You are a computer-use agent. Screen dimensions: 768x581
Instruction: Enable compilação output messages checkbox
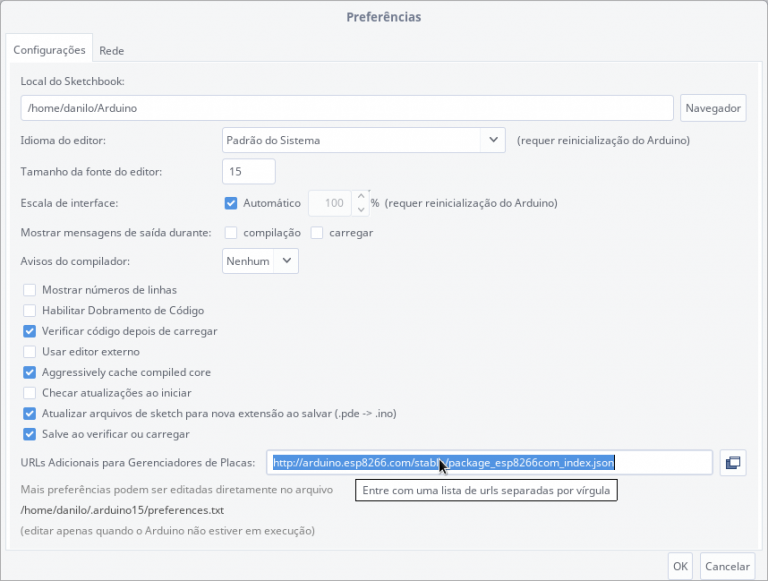(231, 233)
